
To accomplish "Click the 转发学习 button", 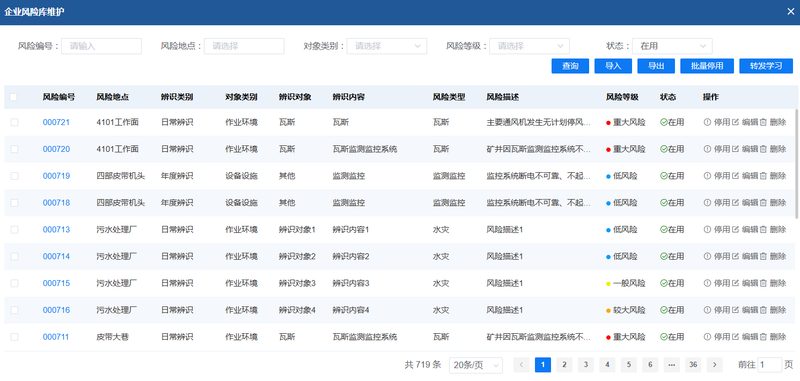I will point(766,66).
